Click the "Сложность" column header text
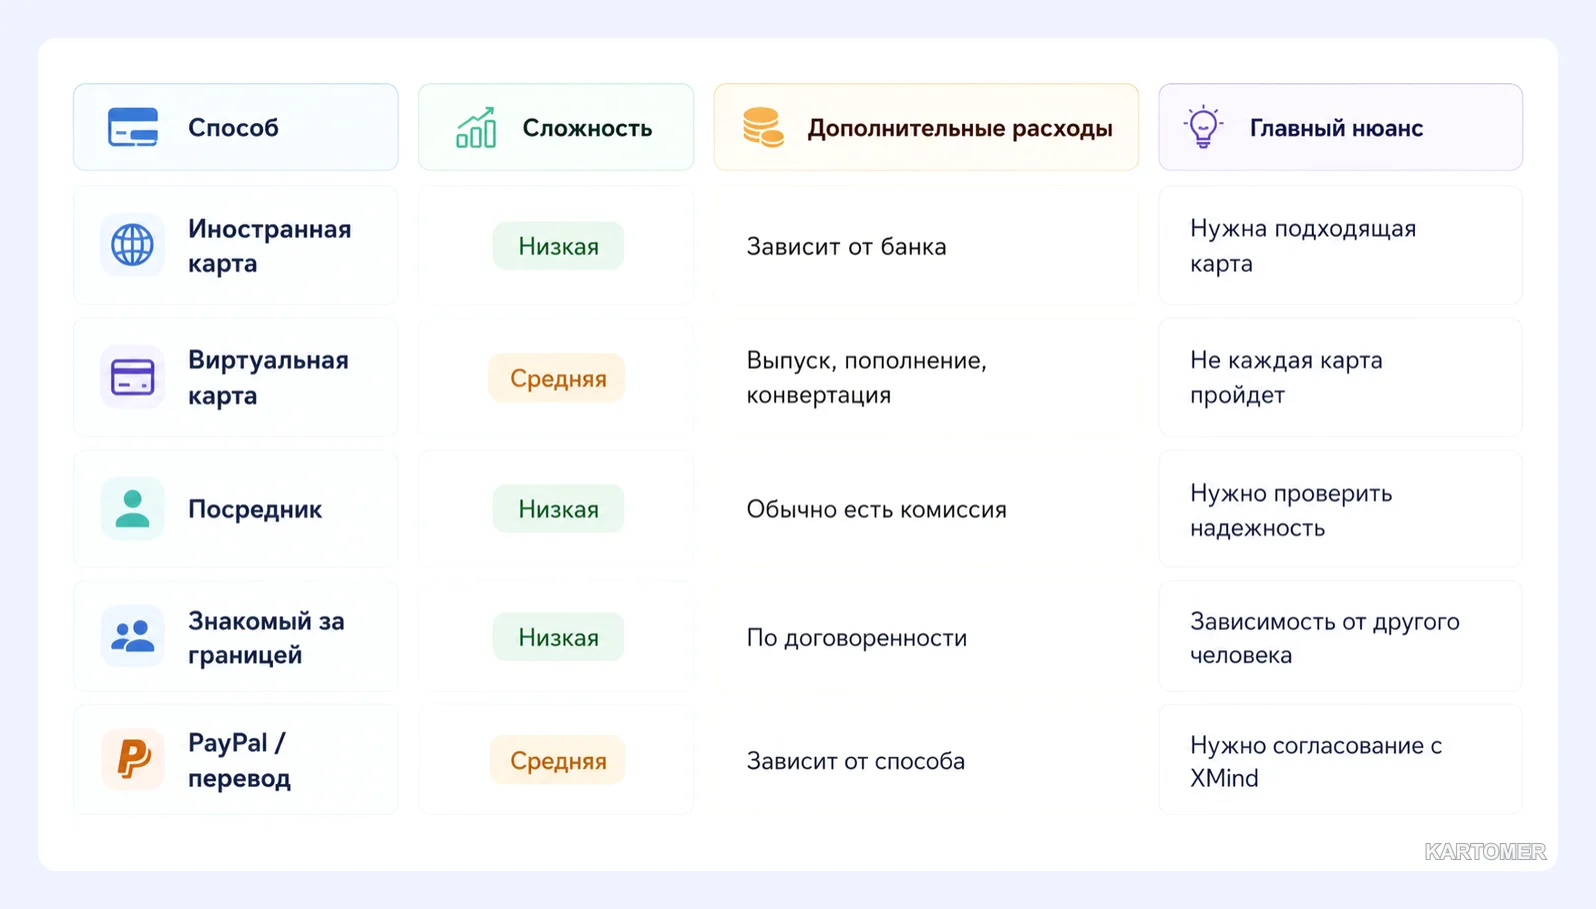This screenshot has width=1596, height=909. point(587,128)
